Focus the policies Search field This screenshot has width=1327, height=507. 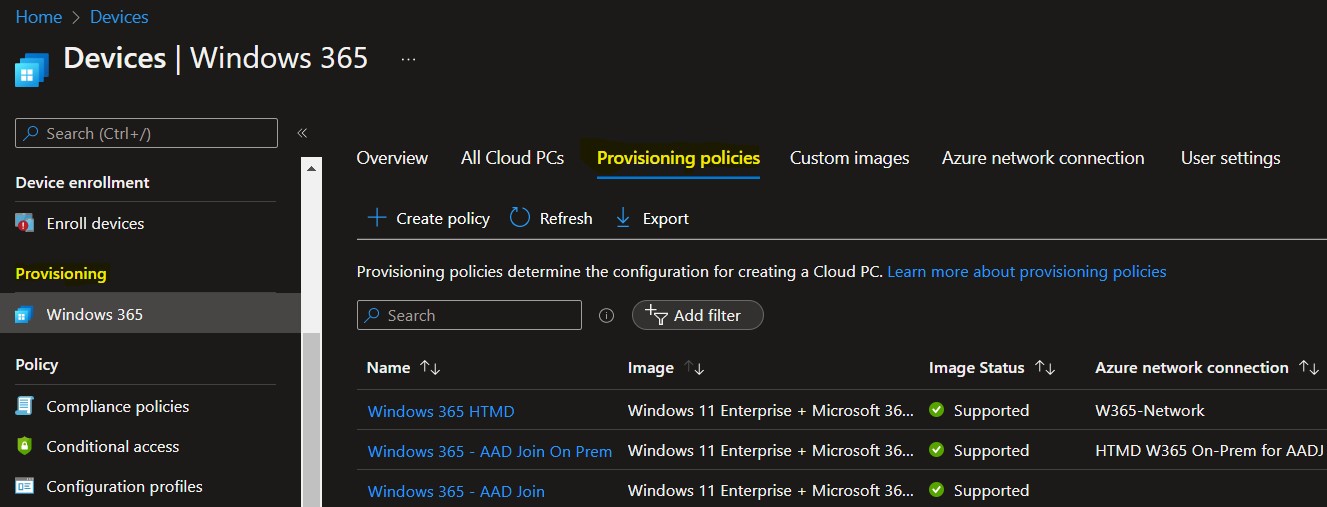[469, 315]
